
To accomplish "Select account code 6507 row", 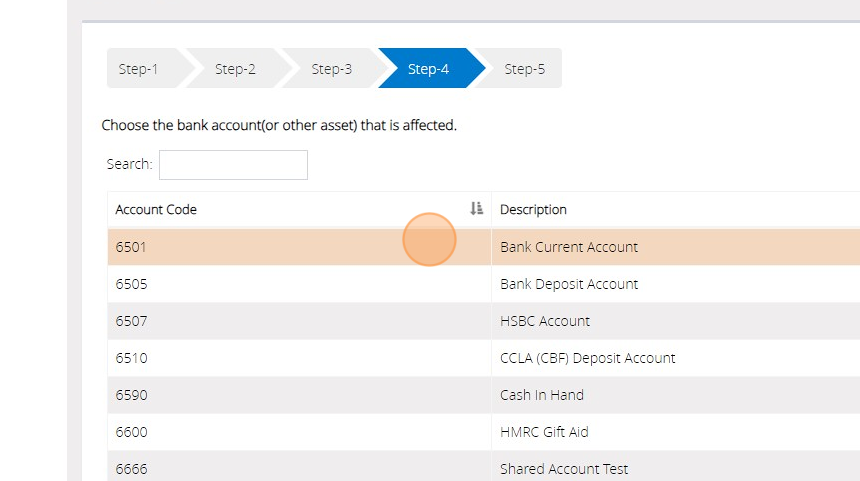I will point(131,321).
